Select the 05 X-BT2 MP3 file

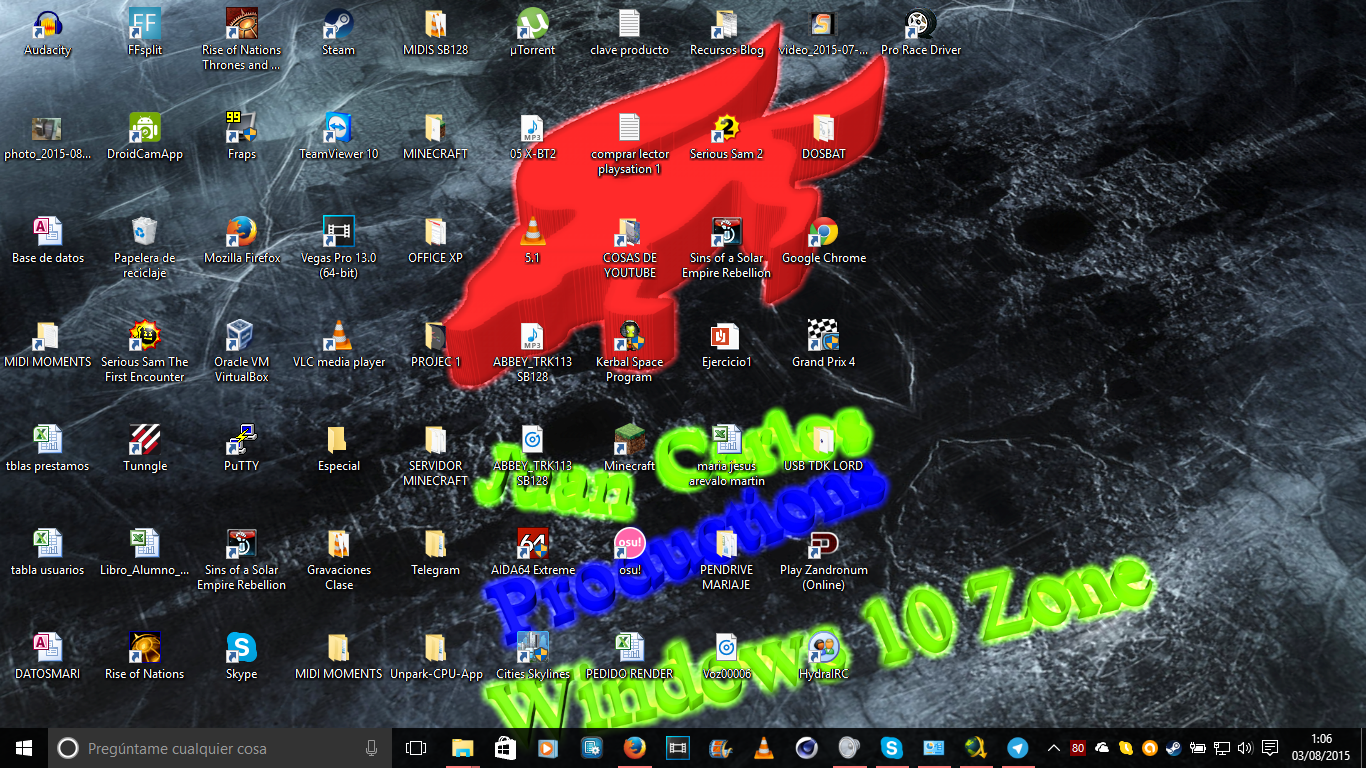coord(532,136)
